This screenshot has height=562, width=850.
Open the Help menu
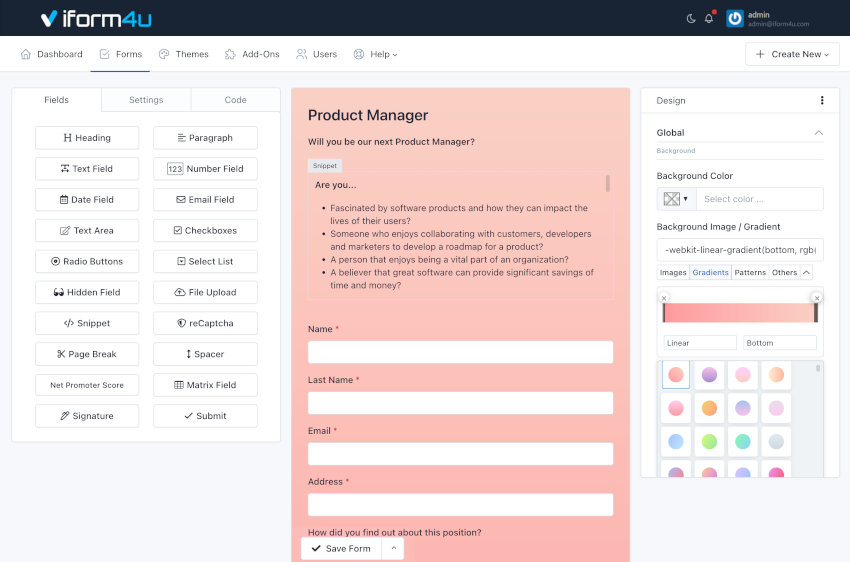(x=376, y=54)
